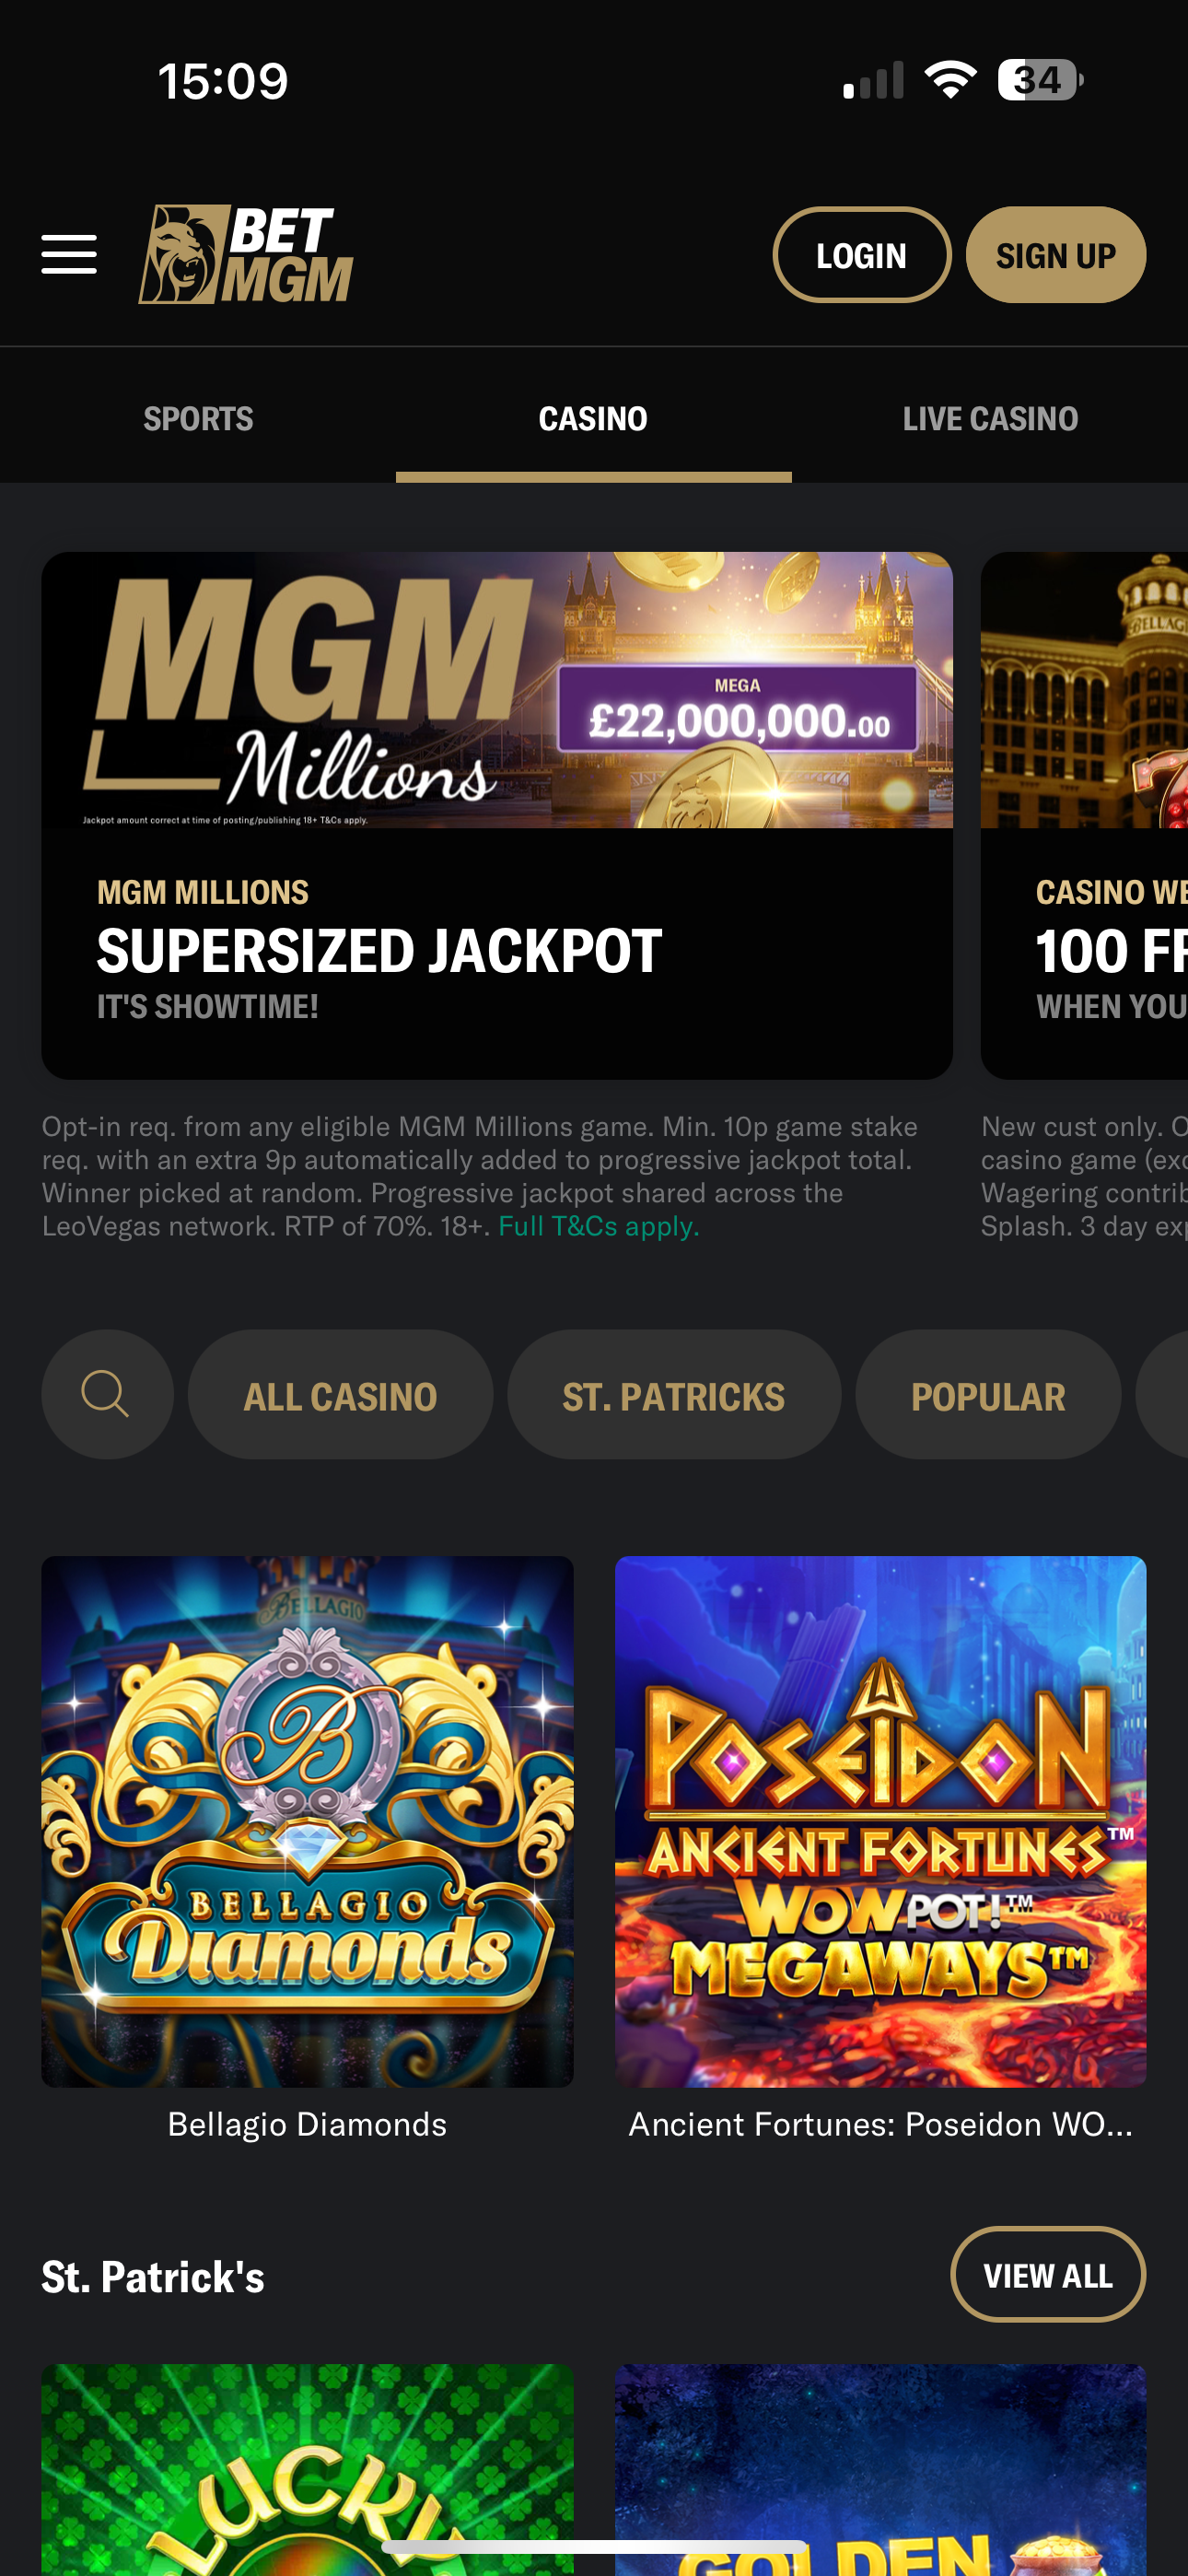Viewport: 1188px width, 2576px height.
Task: Select the ALL CASINO filter pill
Action: 340,1395
